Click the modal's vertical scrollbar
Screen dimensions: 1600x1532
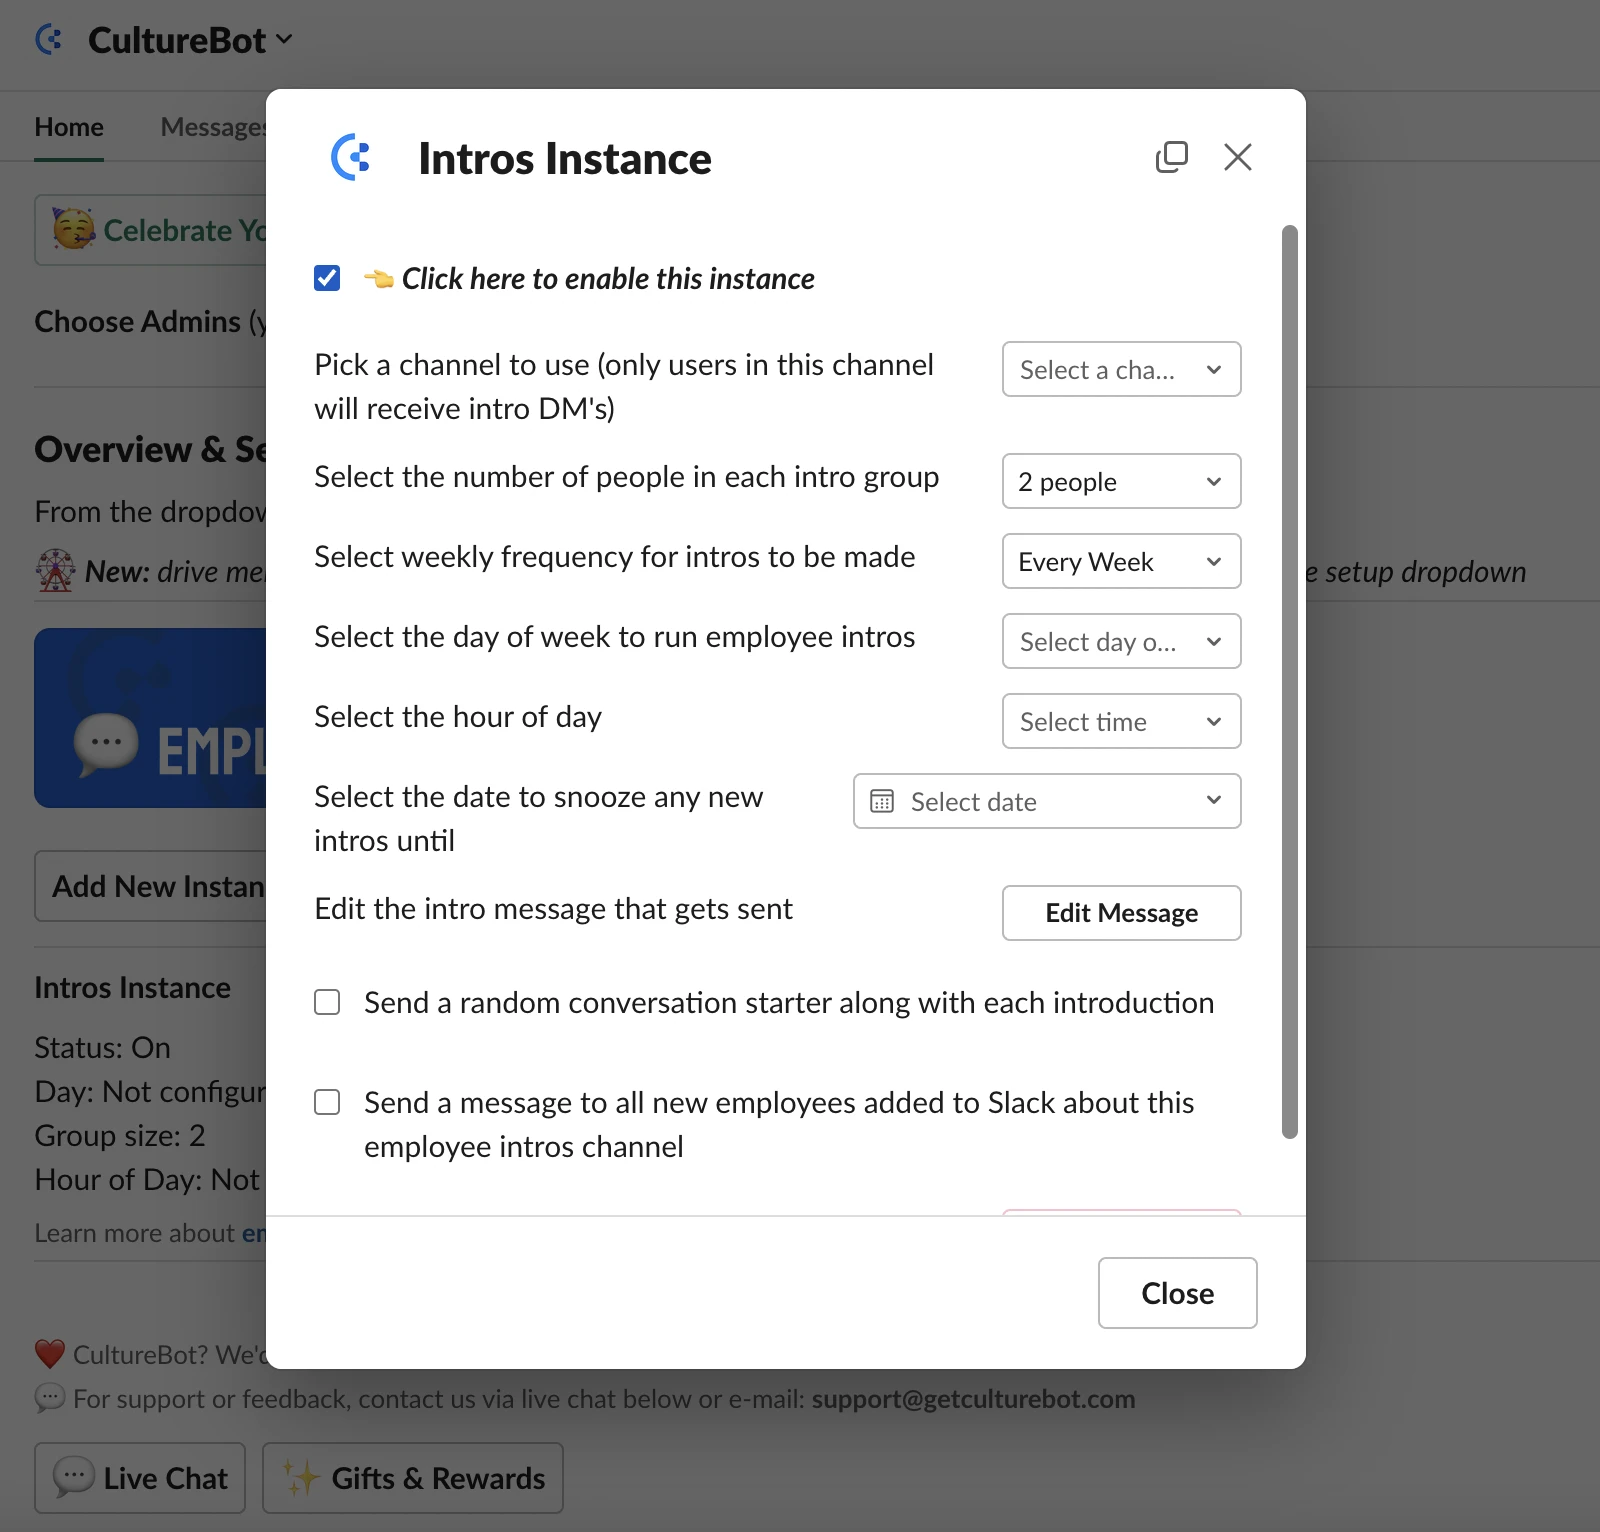click(x=1290, y=681)
